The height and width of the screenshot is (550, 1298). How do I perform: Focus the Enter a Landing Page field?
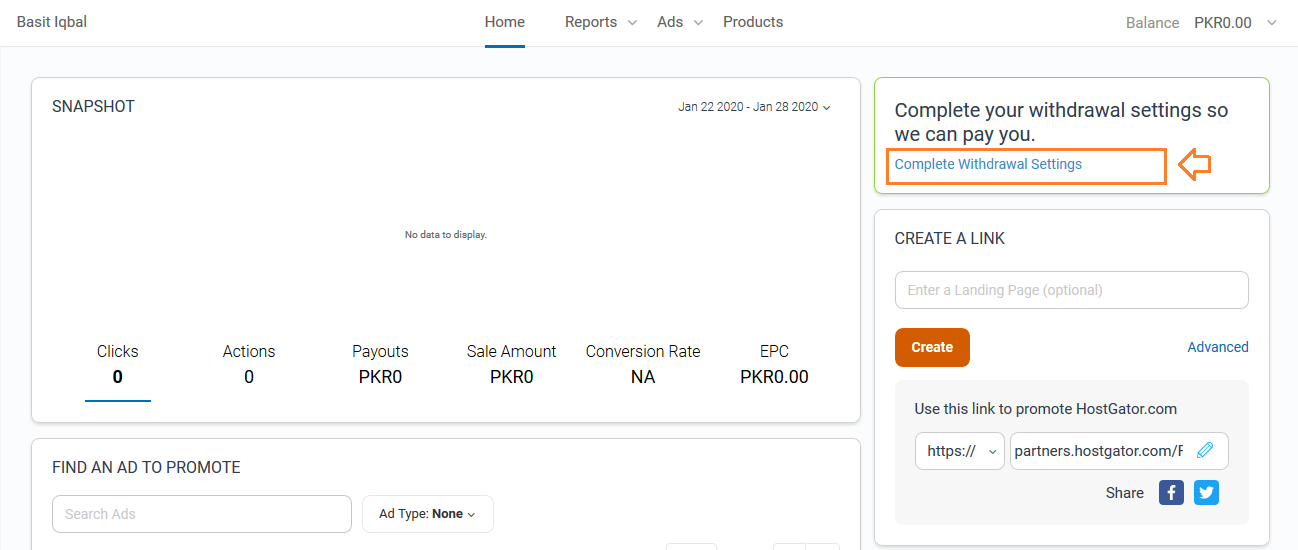tap(1072, 290)
